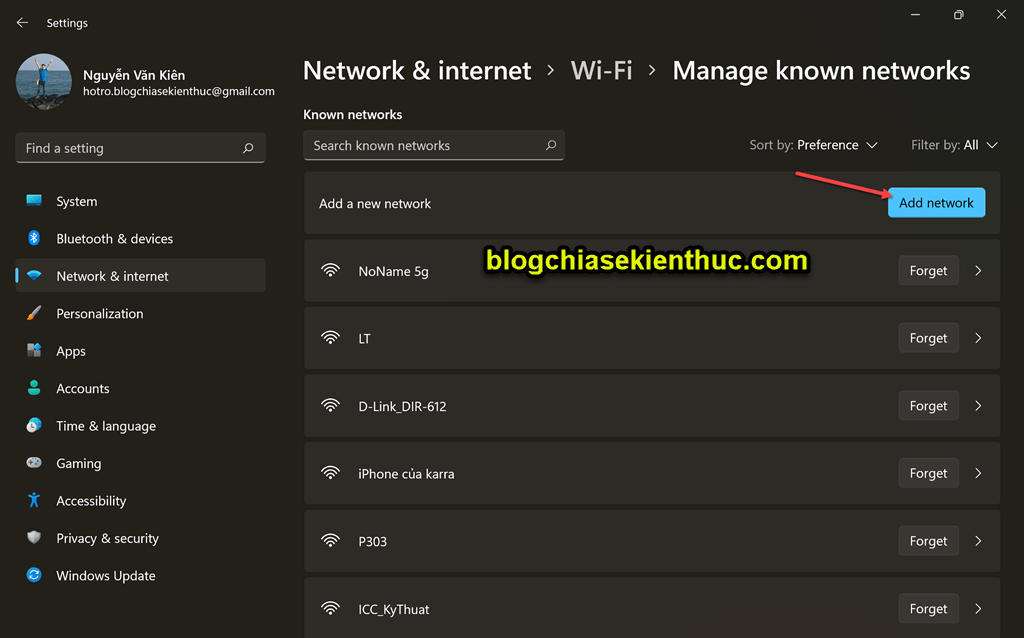Expand D-Link_DIR-612 network details chevron
The height and width of the screenshot is (638, 1024).
point(978,406)
